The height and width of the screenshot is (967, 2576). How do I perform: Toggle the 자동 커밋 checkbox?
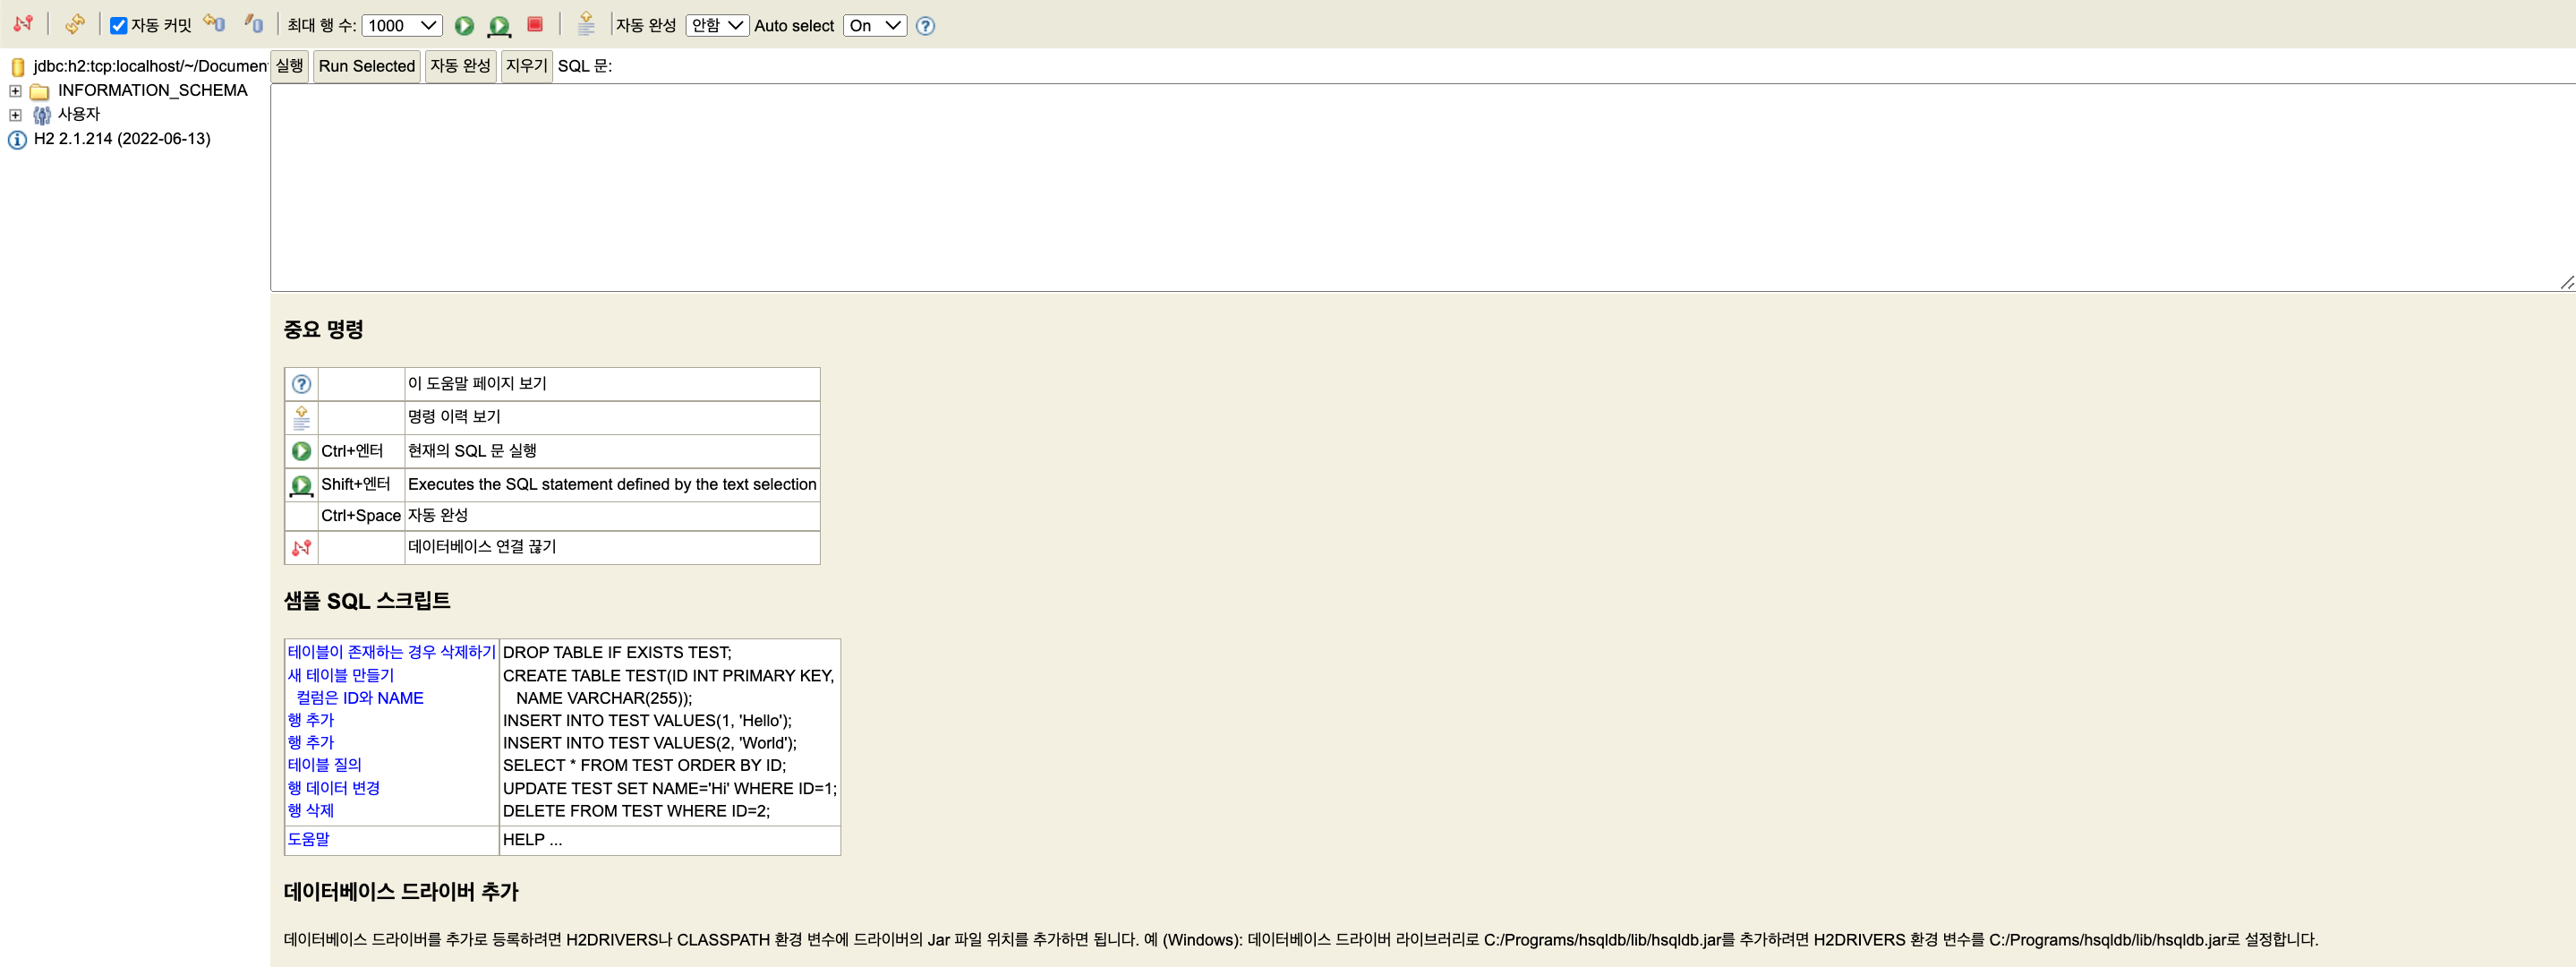(x=119, y=26)
